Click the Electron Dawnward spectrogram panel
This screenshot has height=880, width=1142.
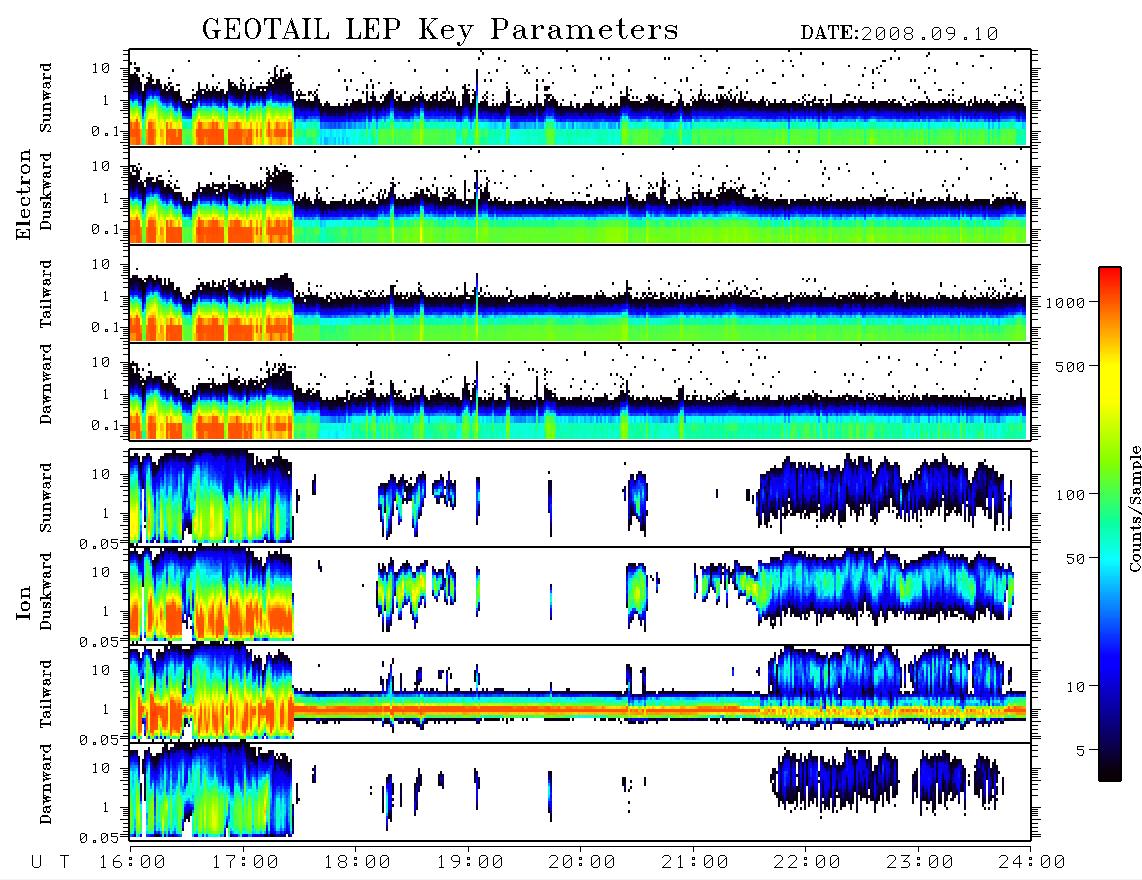[580, 392]
